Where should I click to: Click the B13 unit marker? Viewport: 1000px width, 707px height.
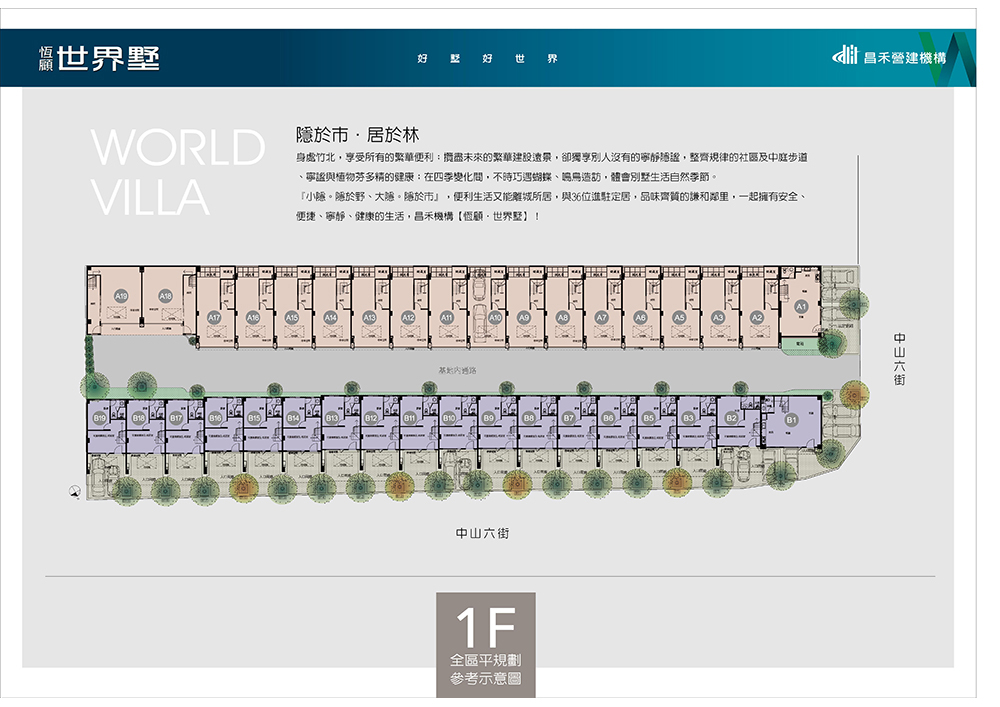(332, 418)
